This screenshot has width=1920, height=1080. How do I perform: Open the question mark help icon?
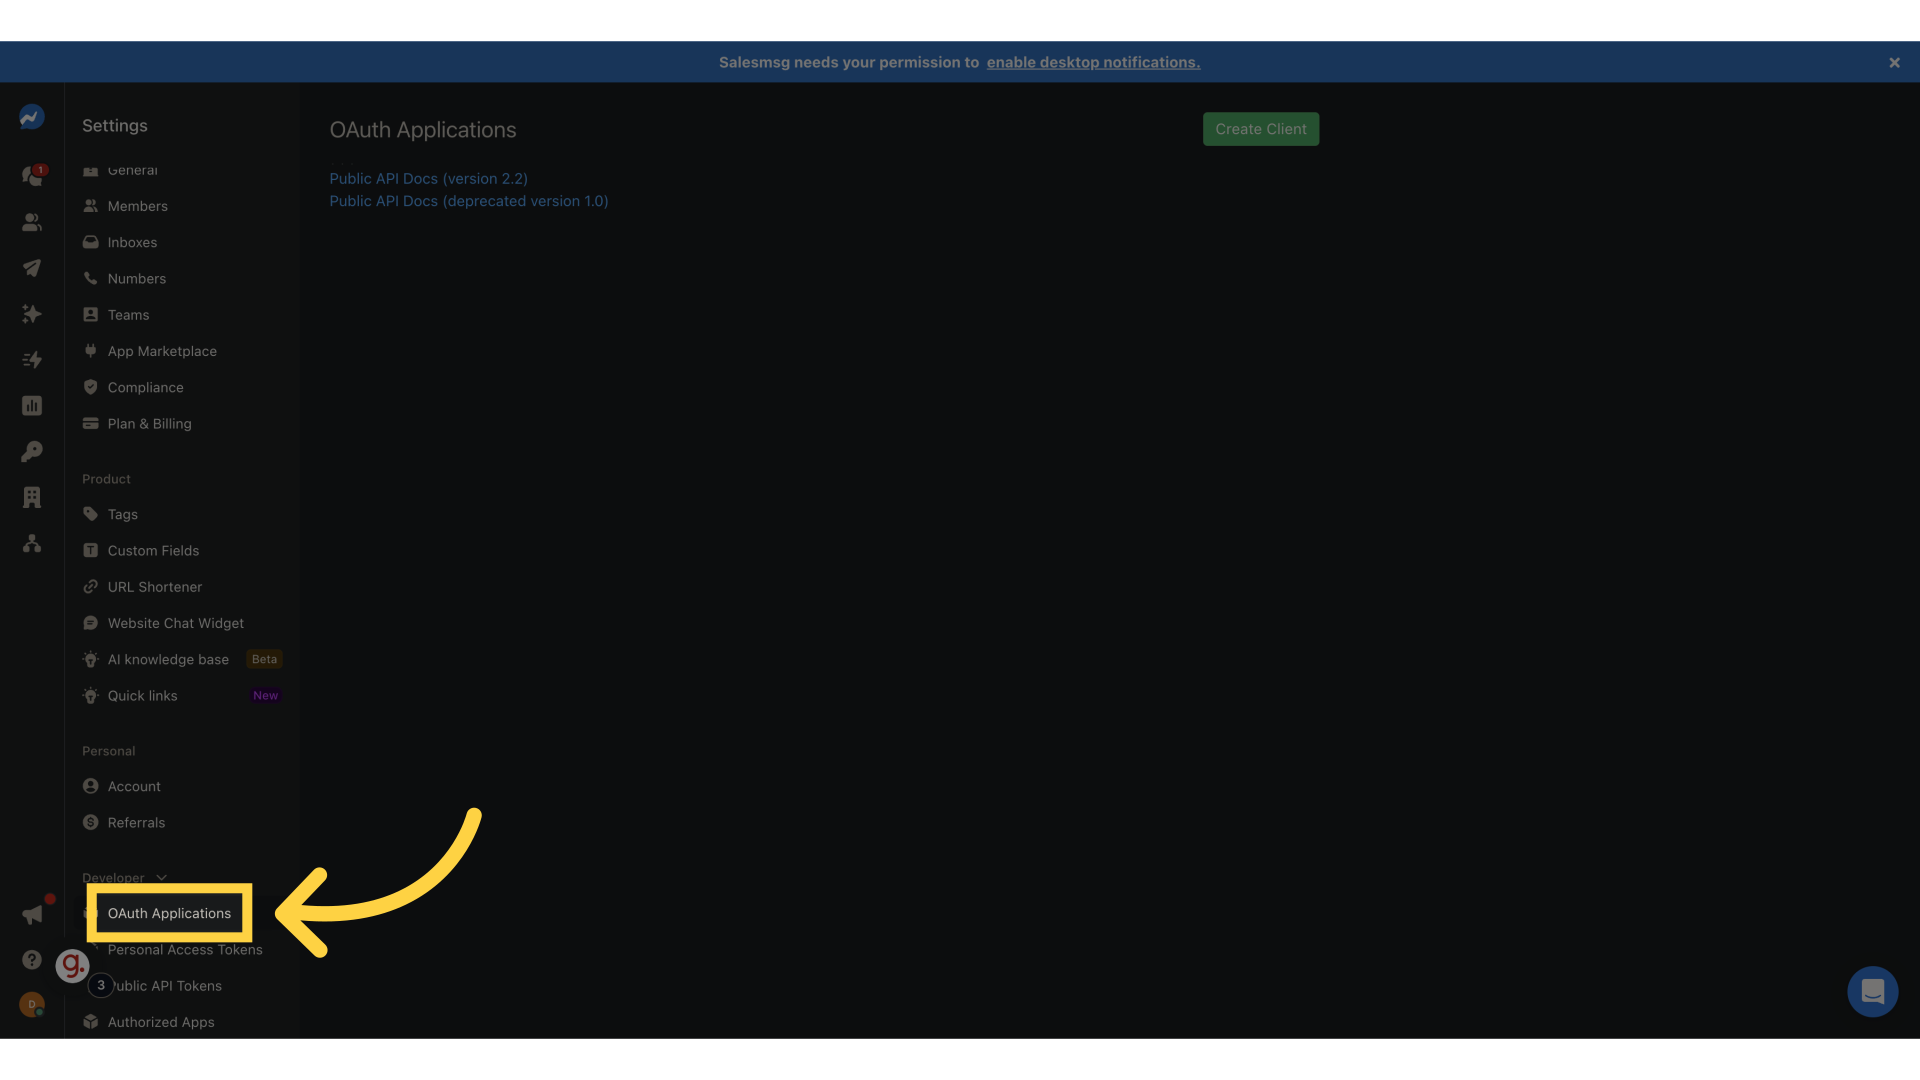[32, 960]
